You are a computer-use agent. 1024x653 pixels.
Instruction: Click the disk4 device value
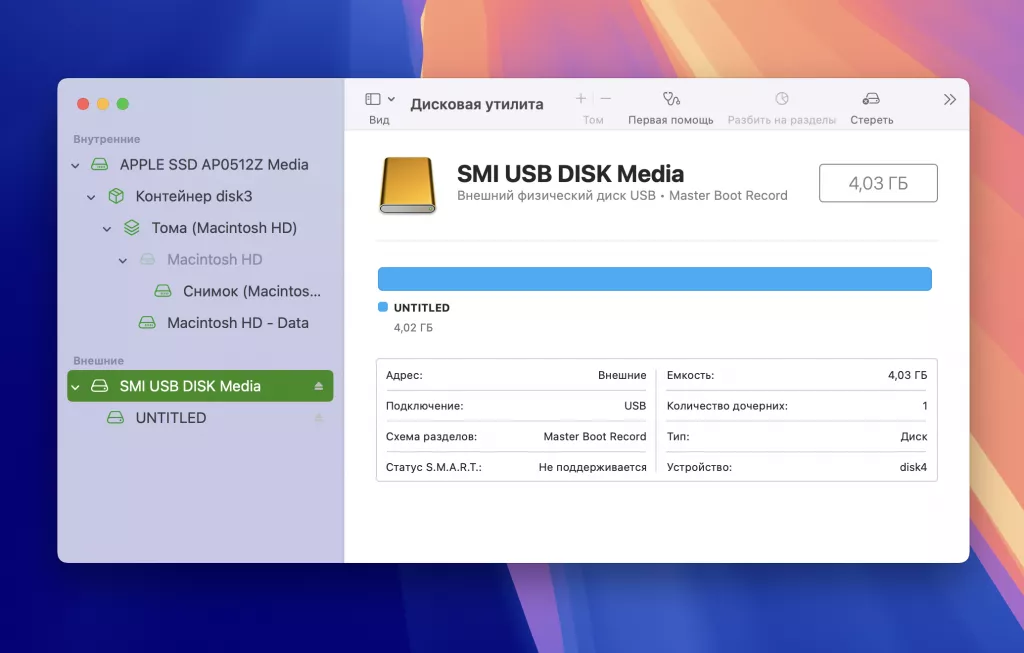(916, 466)
